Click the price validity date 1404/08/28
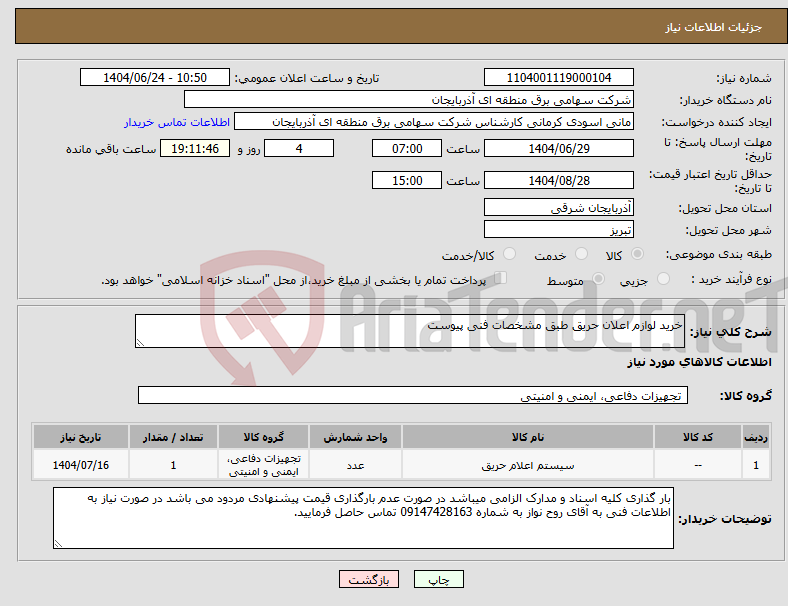Screen dimensions: 788x606 559,180
